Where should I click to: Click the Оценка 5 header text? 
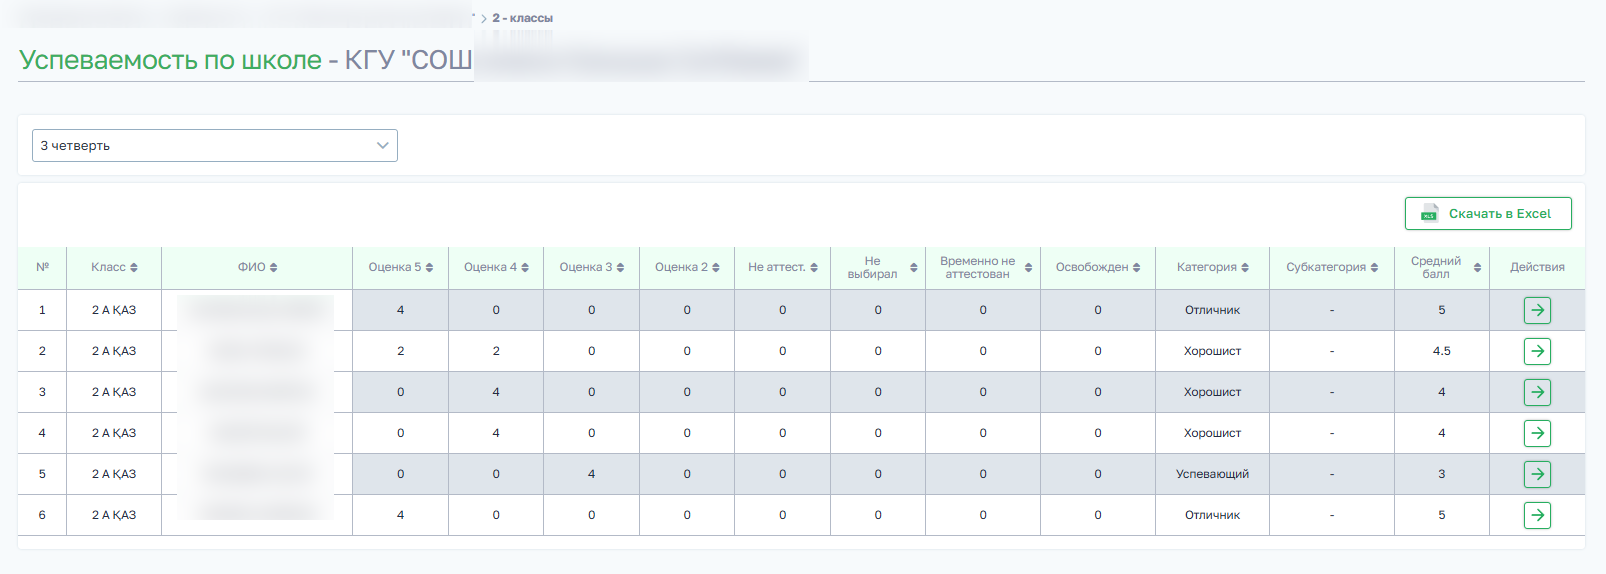(395, 267)
